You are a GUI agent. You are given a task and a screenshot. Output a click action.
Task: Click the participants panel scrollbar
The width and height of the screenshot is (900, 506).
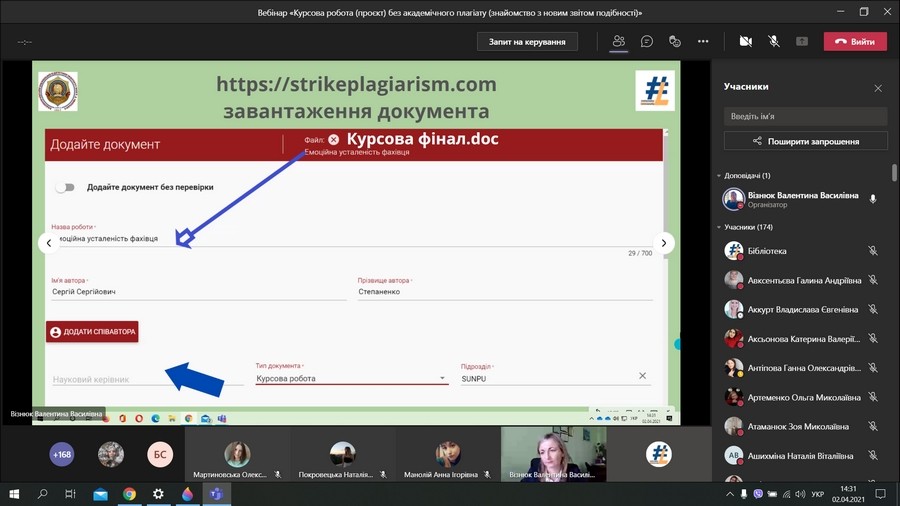click(x=894, y=173)
